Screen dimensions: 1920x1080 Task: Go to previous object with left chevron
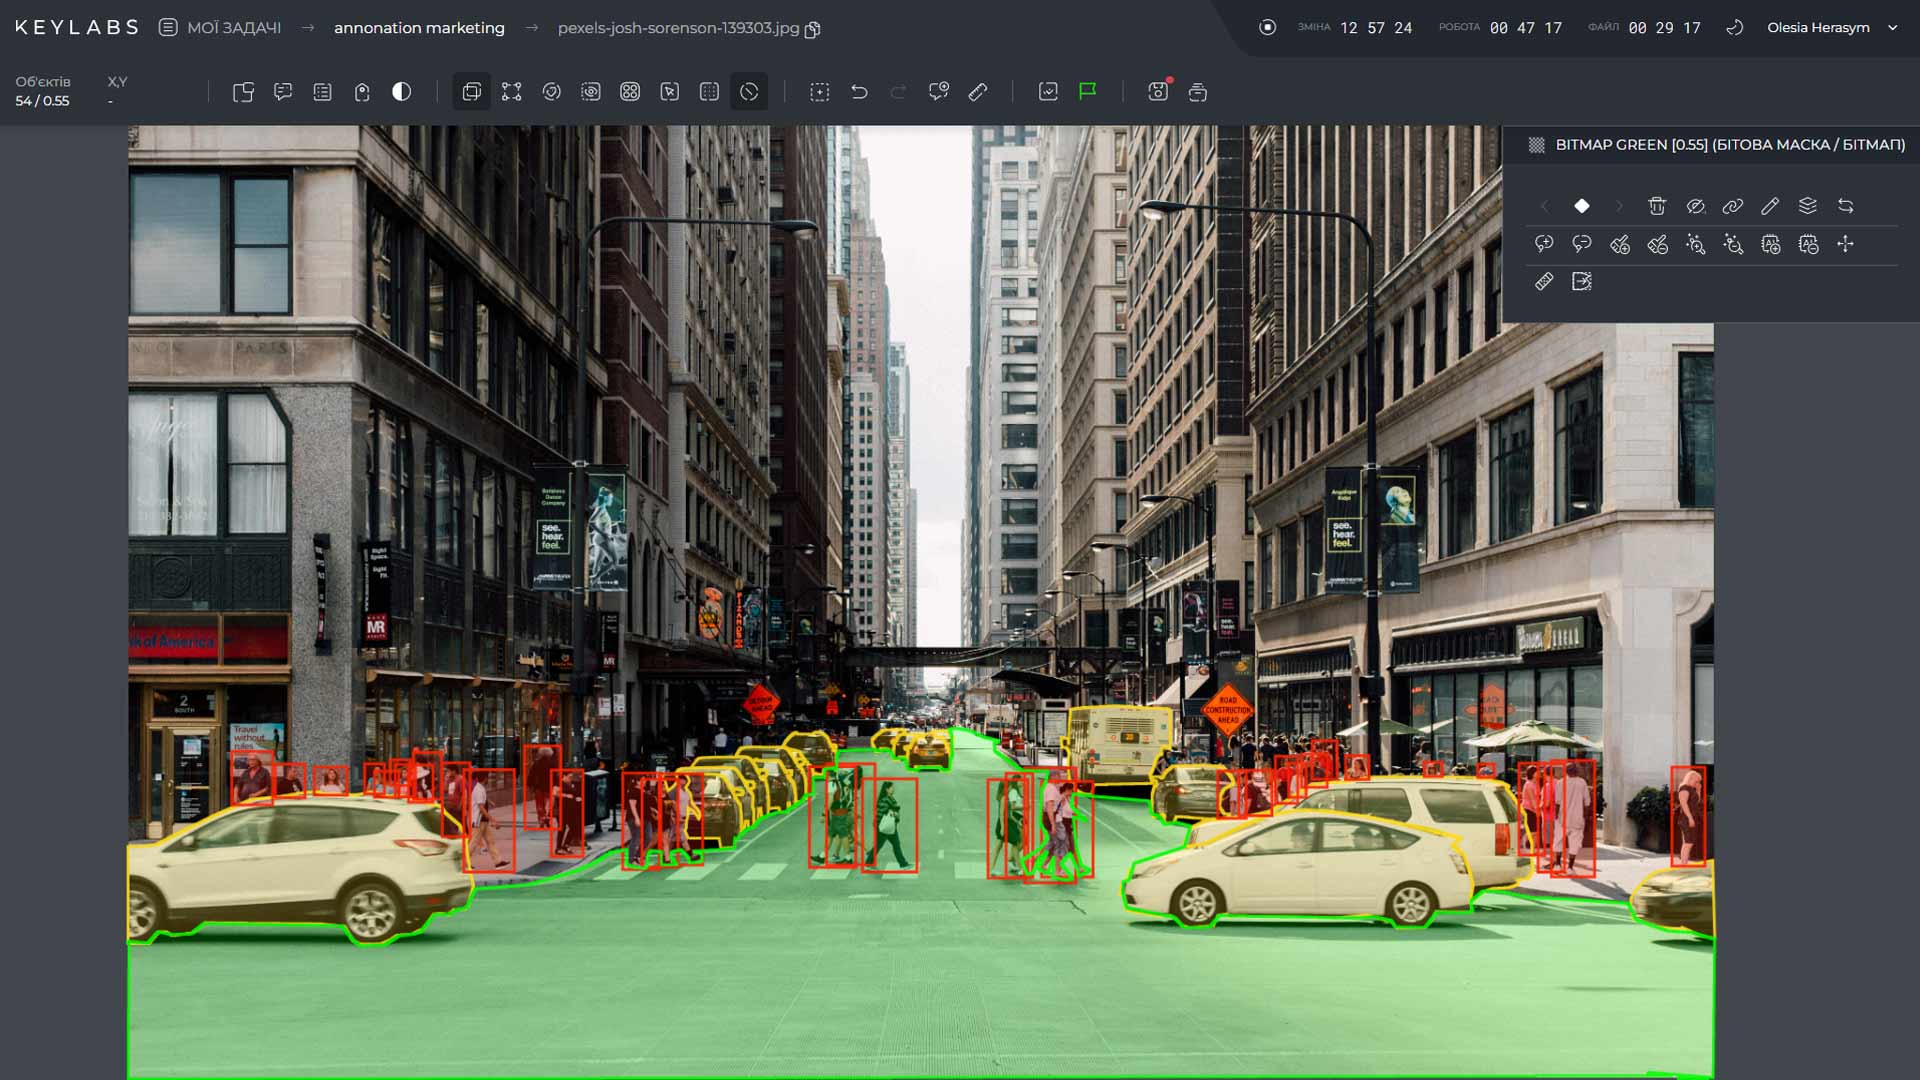(1545, 206)
